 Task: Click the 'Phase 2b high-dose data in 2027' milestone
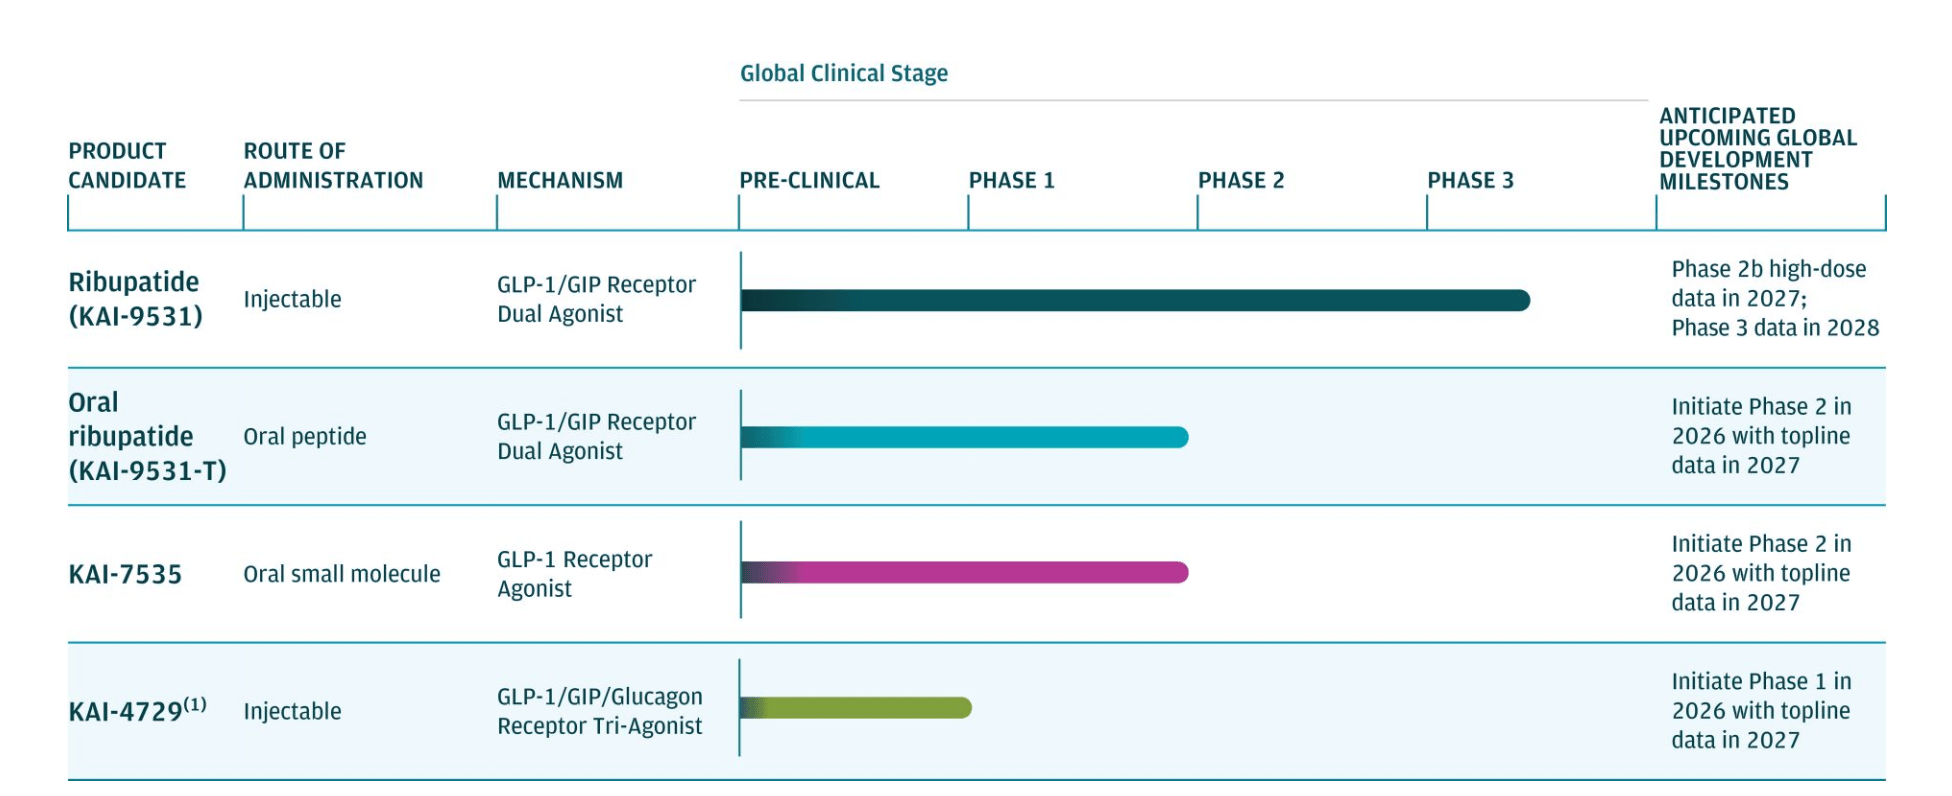[x=1768, y=284]
